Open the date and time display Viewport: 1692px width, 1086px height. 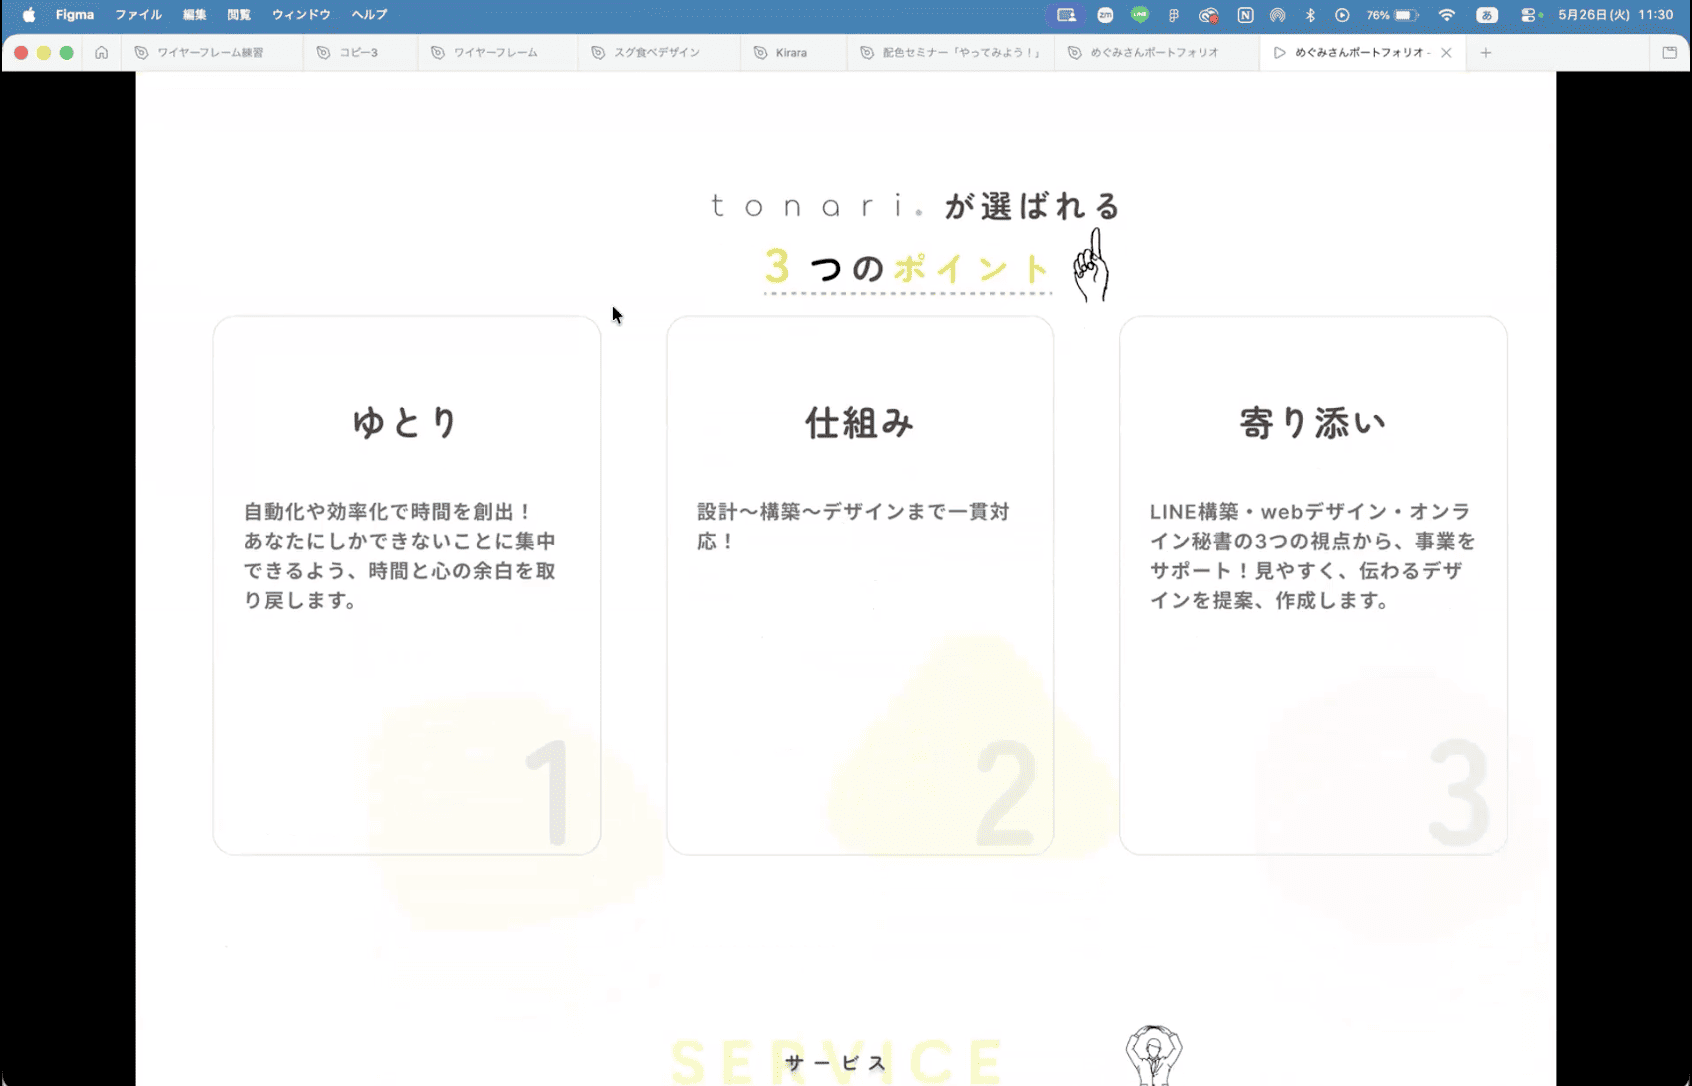pos(1615,15)
